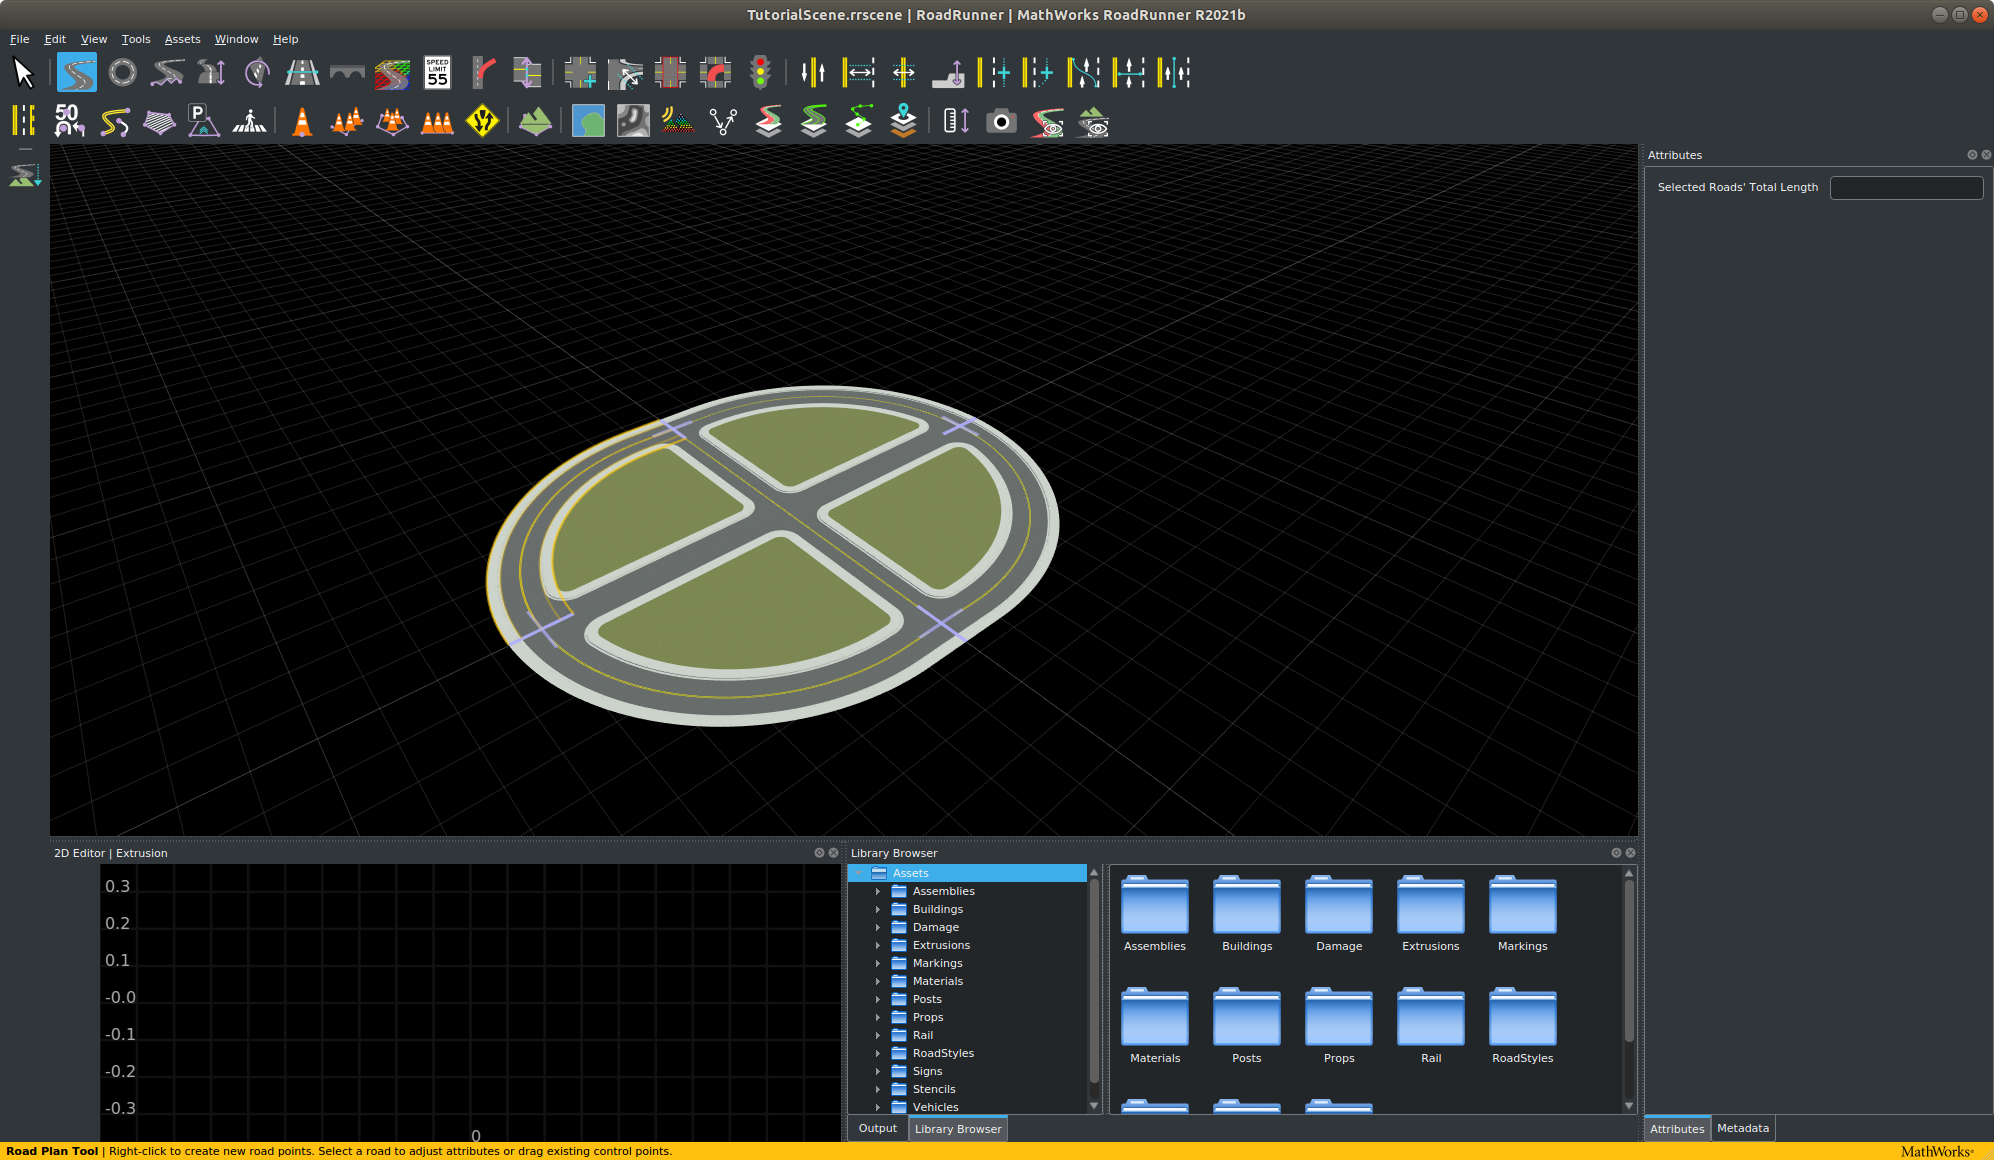Expand the Assemblies tree folder
Viewport: 1994px width, 1160px height.
click(878, 891)
